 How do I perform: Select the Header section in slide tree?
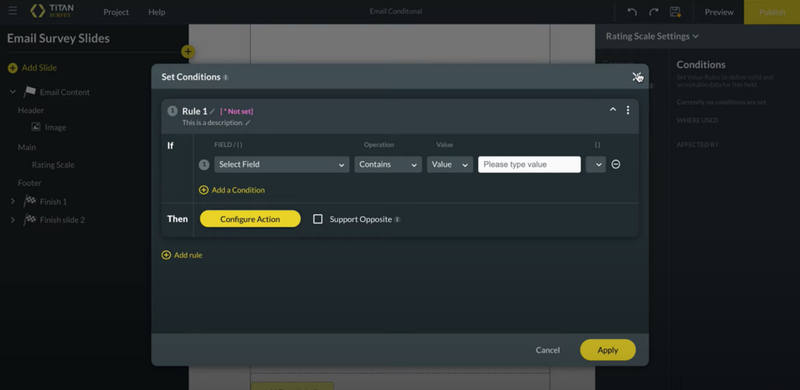(x=31, y=110)
